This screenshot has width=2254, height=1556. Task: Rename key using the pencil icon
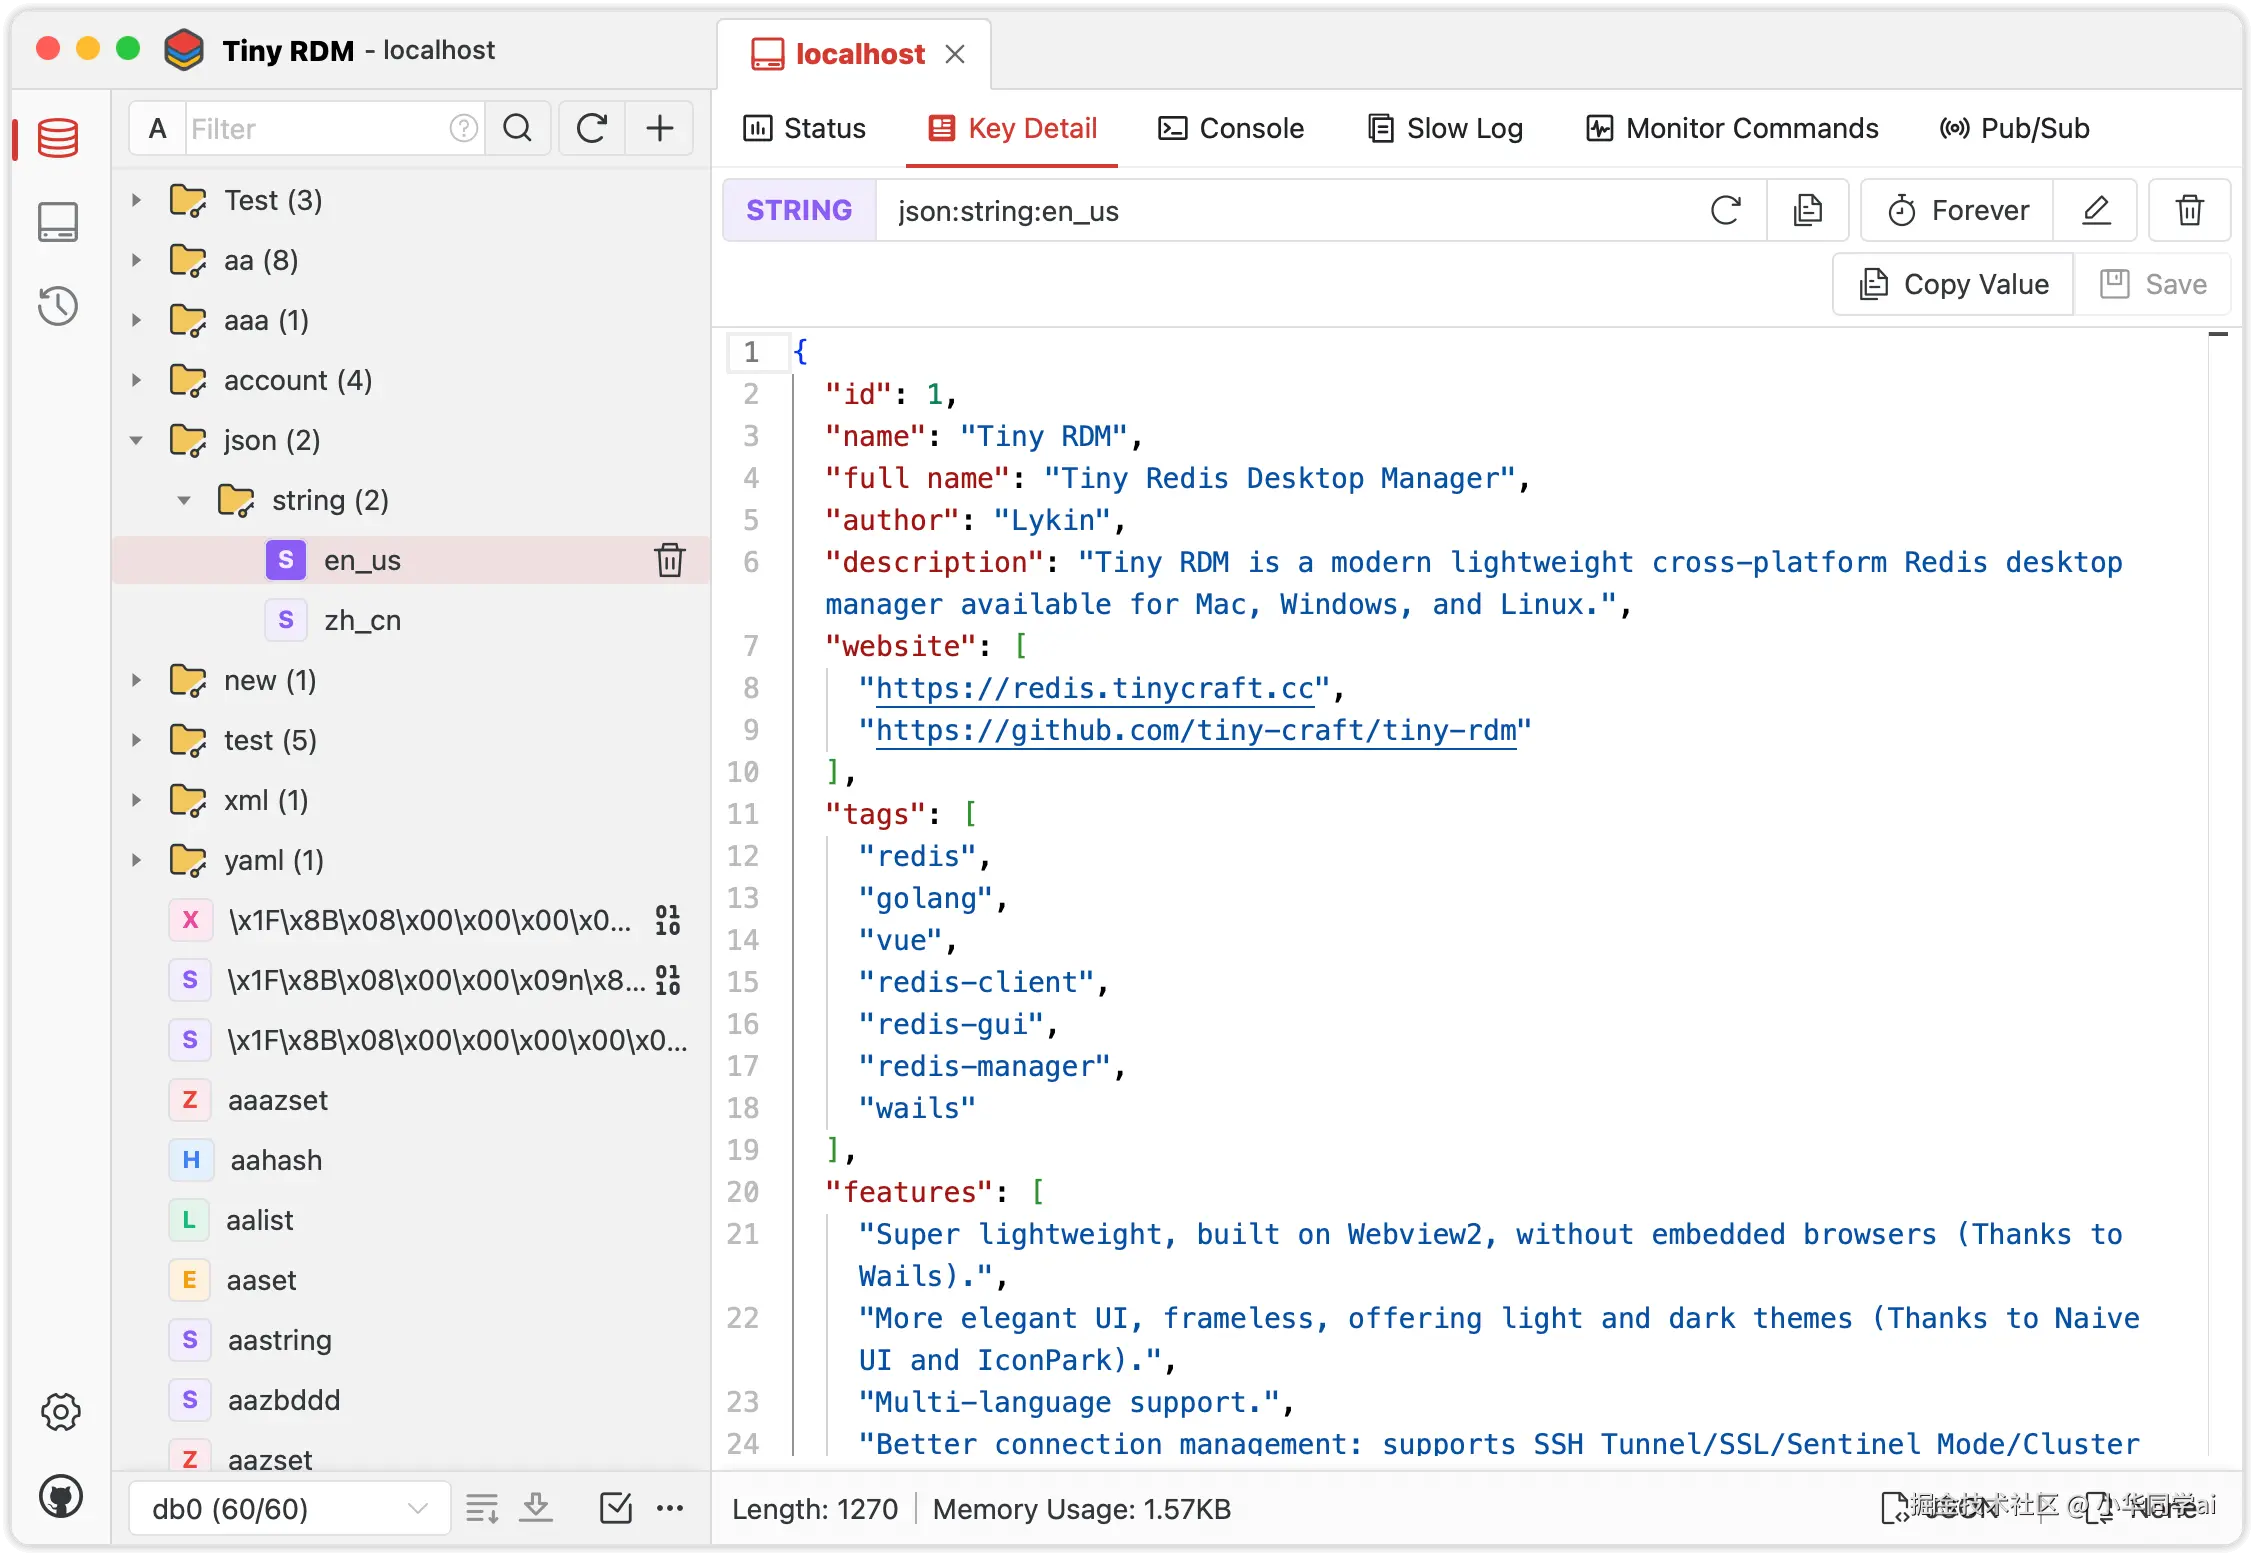[2096, 210]
